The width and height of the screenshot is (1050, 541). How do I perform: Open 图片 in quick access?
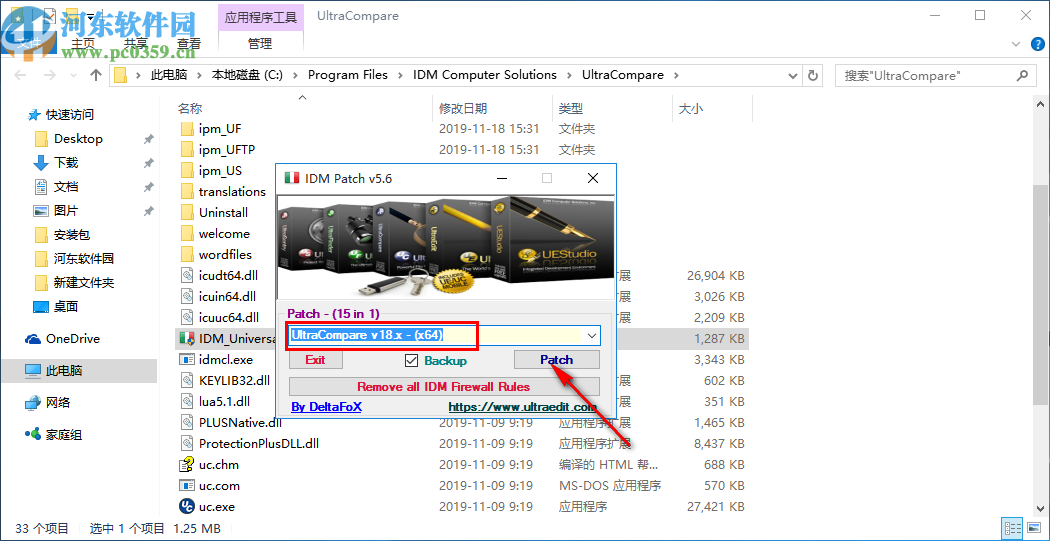pyautogui.click(x=66, y=210)
